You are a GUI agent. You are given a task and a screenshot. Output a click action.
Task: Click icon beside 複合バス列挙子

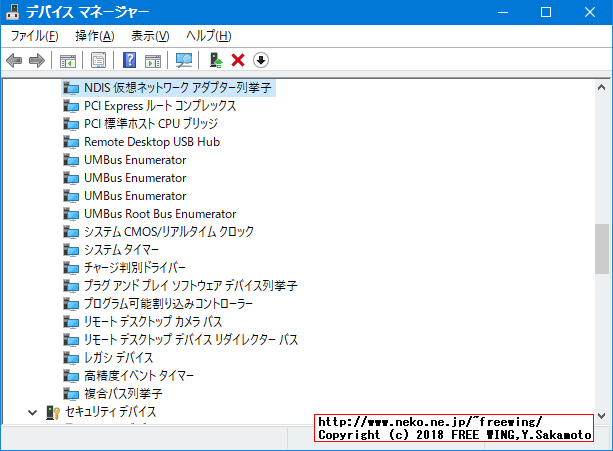pos(71,394)
